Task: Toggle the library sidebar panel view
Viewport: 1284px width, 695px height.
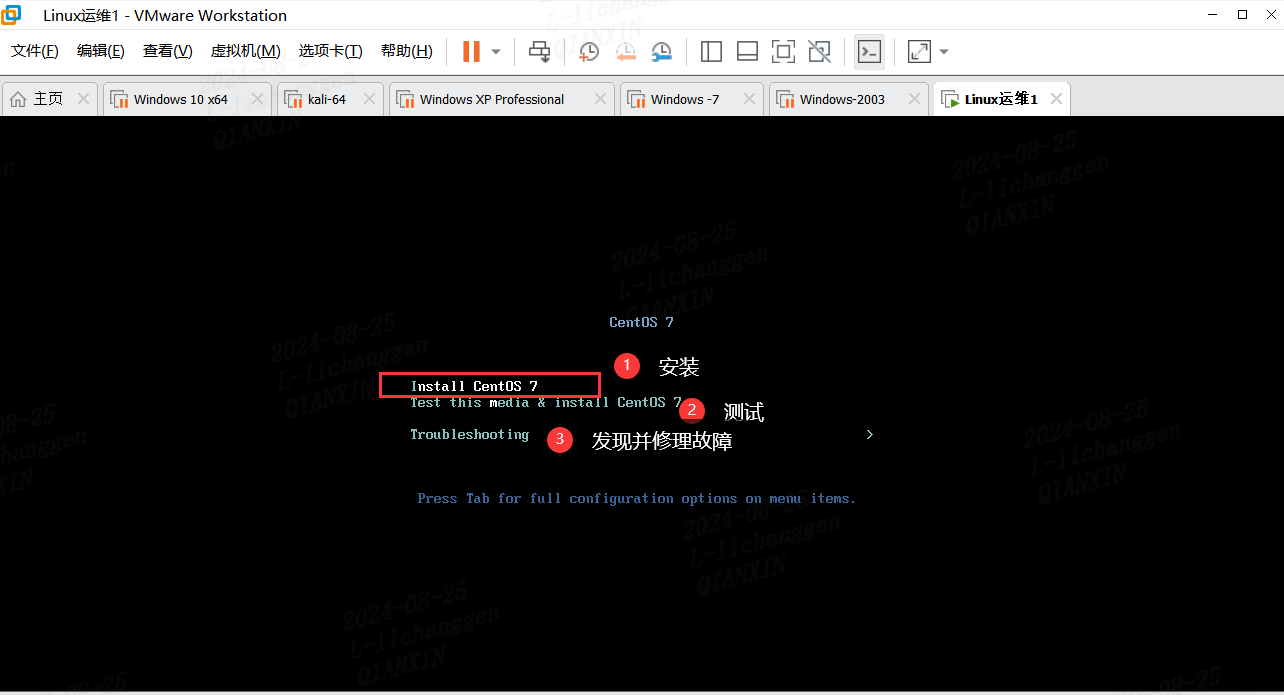Action: click(711, 52)
